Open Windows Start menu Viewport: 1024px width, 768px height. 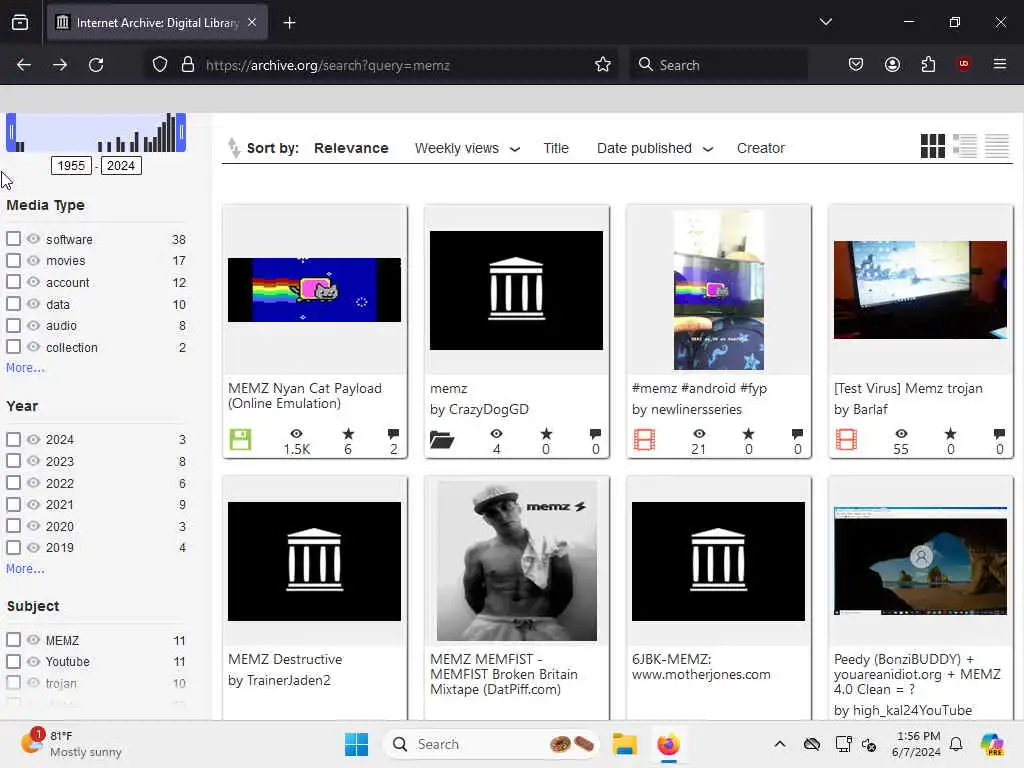pyautogui.click(x=357, y=744)
